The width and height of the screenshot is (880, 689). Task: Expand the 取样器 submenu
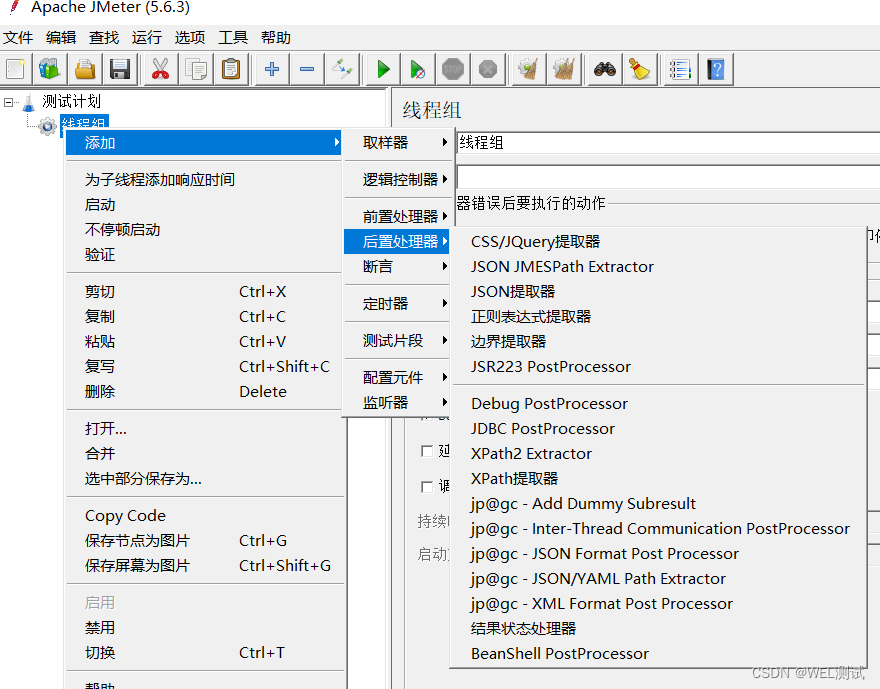(x=397, y=143)
